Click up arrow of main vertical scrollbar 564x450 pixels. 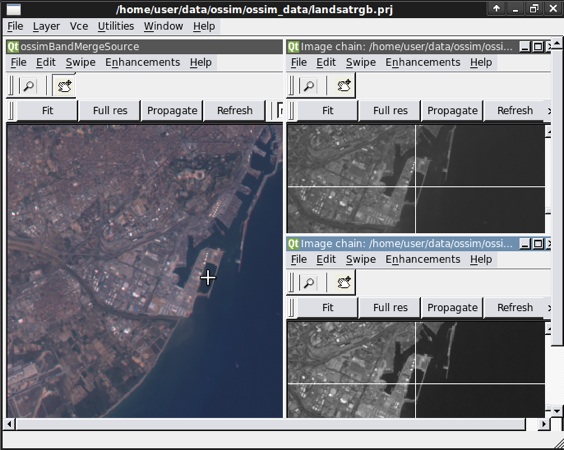tap(557, 44)
